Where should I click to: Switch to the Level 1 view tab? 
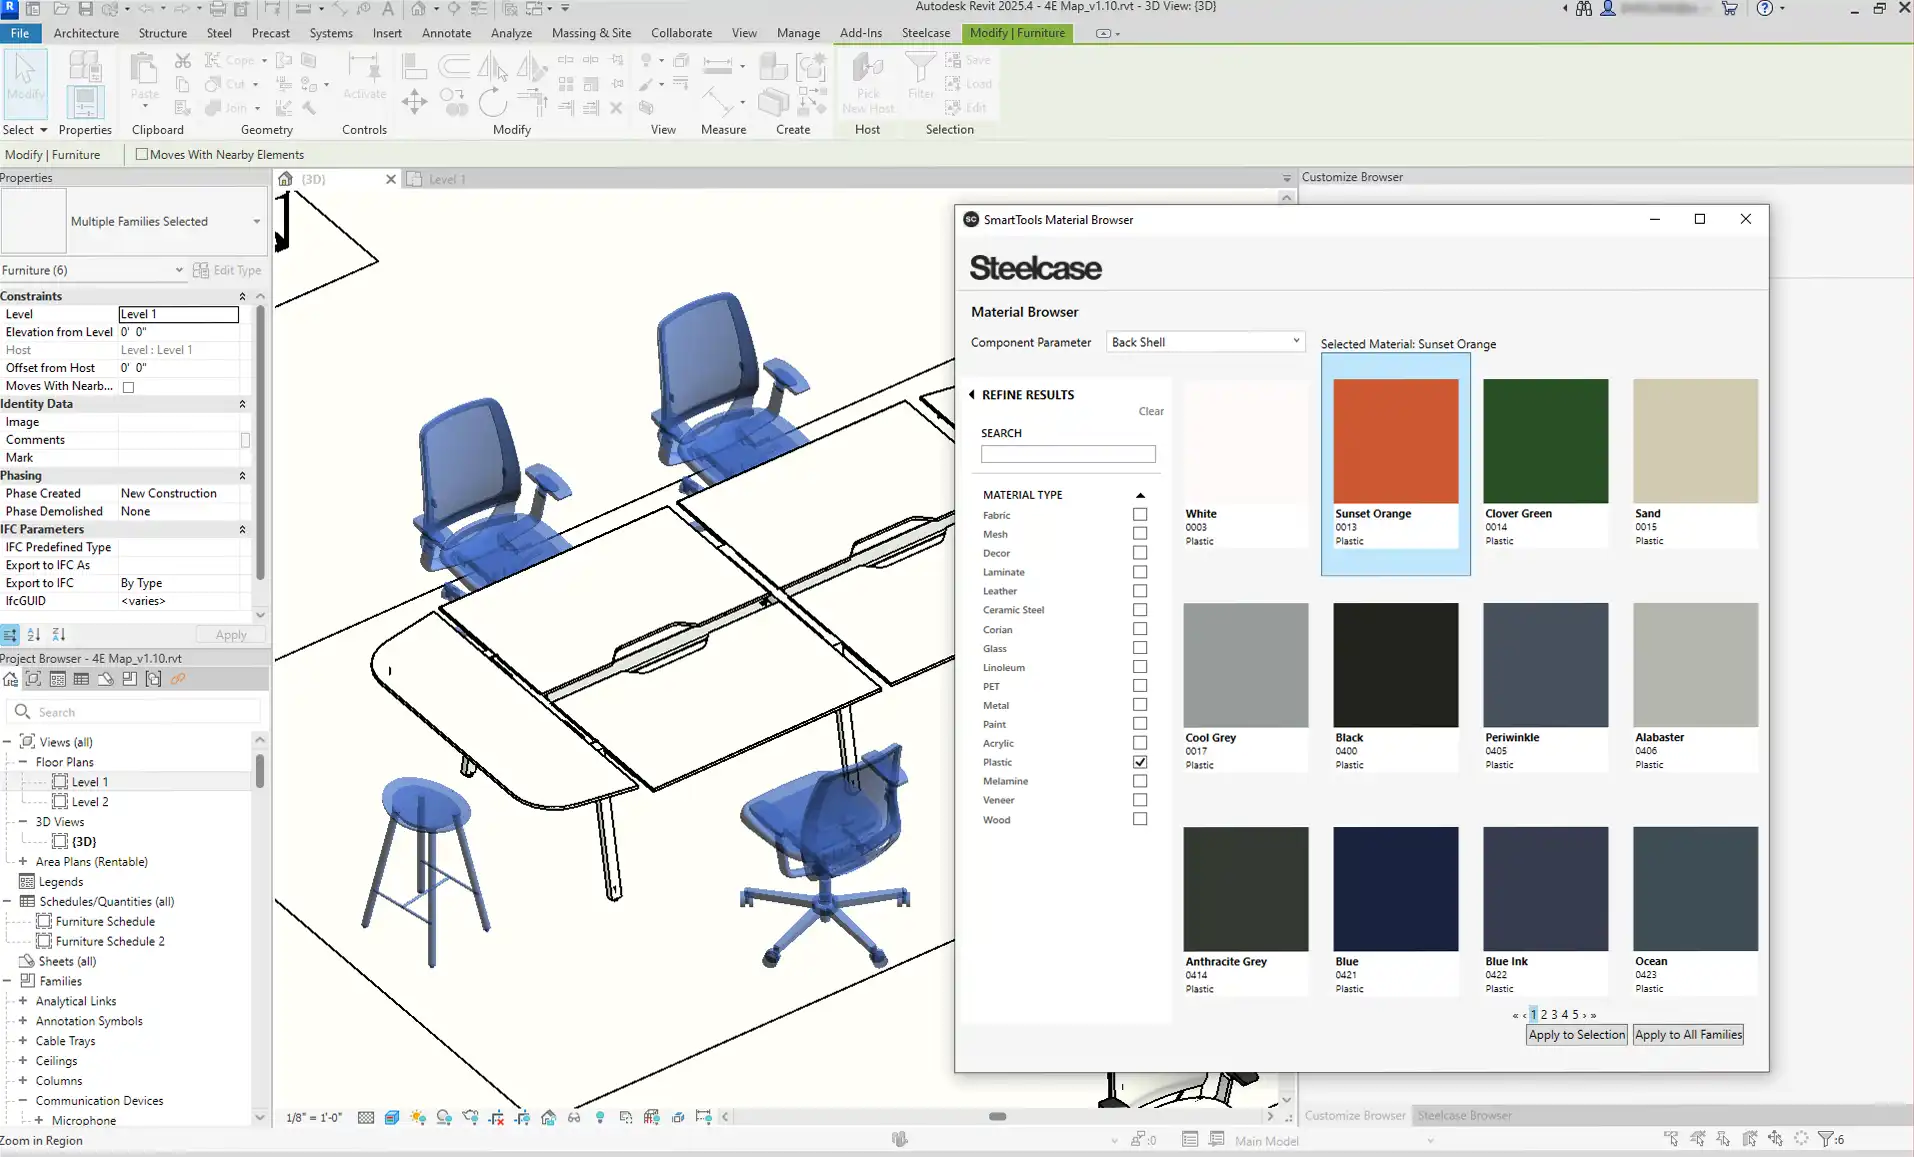click(447, 180)
